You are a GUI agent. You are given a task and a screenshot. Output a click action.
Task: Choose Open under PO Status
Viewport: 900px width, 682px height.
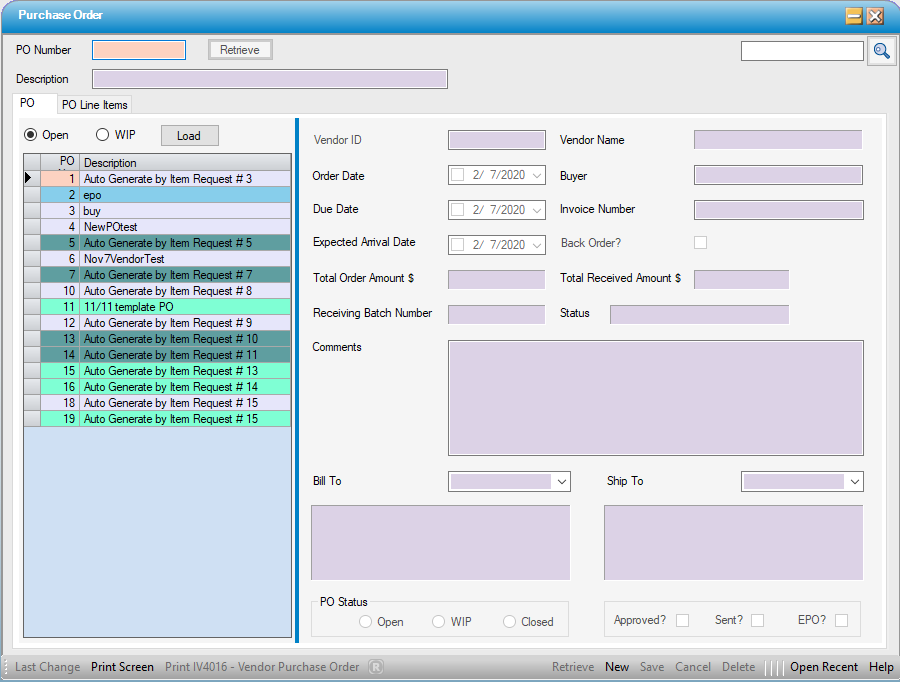tap(365, 621)
